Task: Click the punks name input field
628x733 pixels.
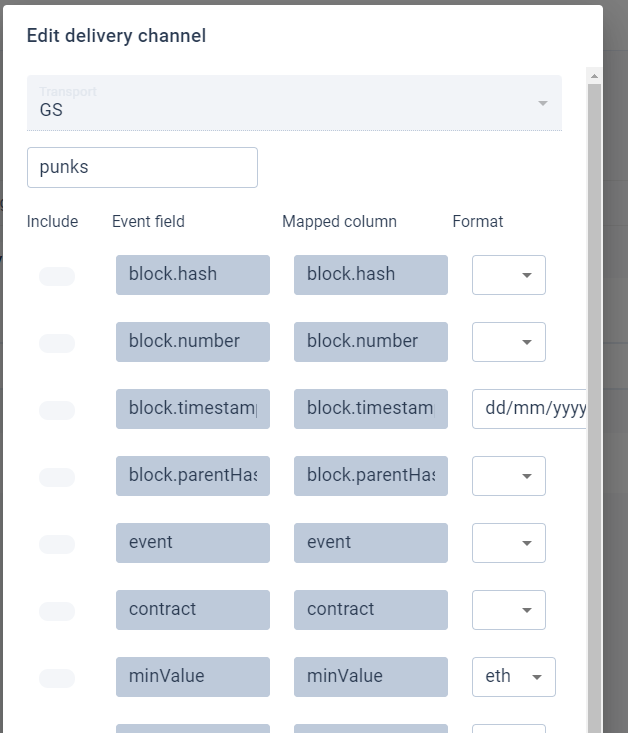Action: click(x=142, y=167)
